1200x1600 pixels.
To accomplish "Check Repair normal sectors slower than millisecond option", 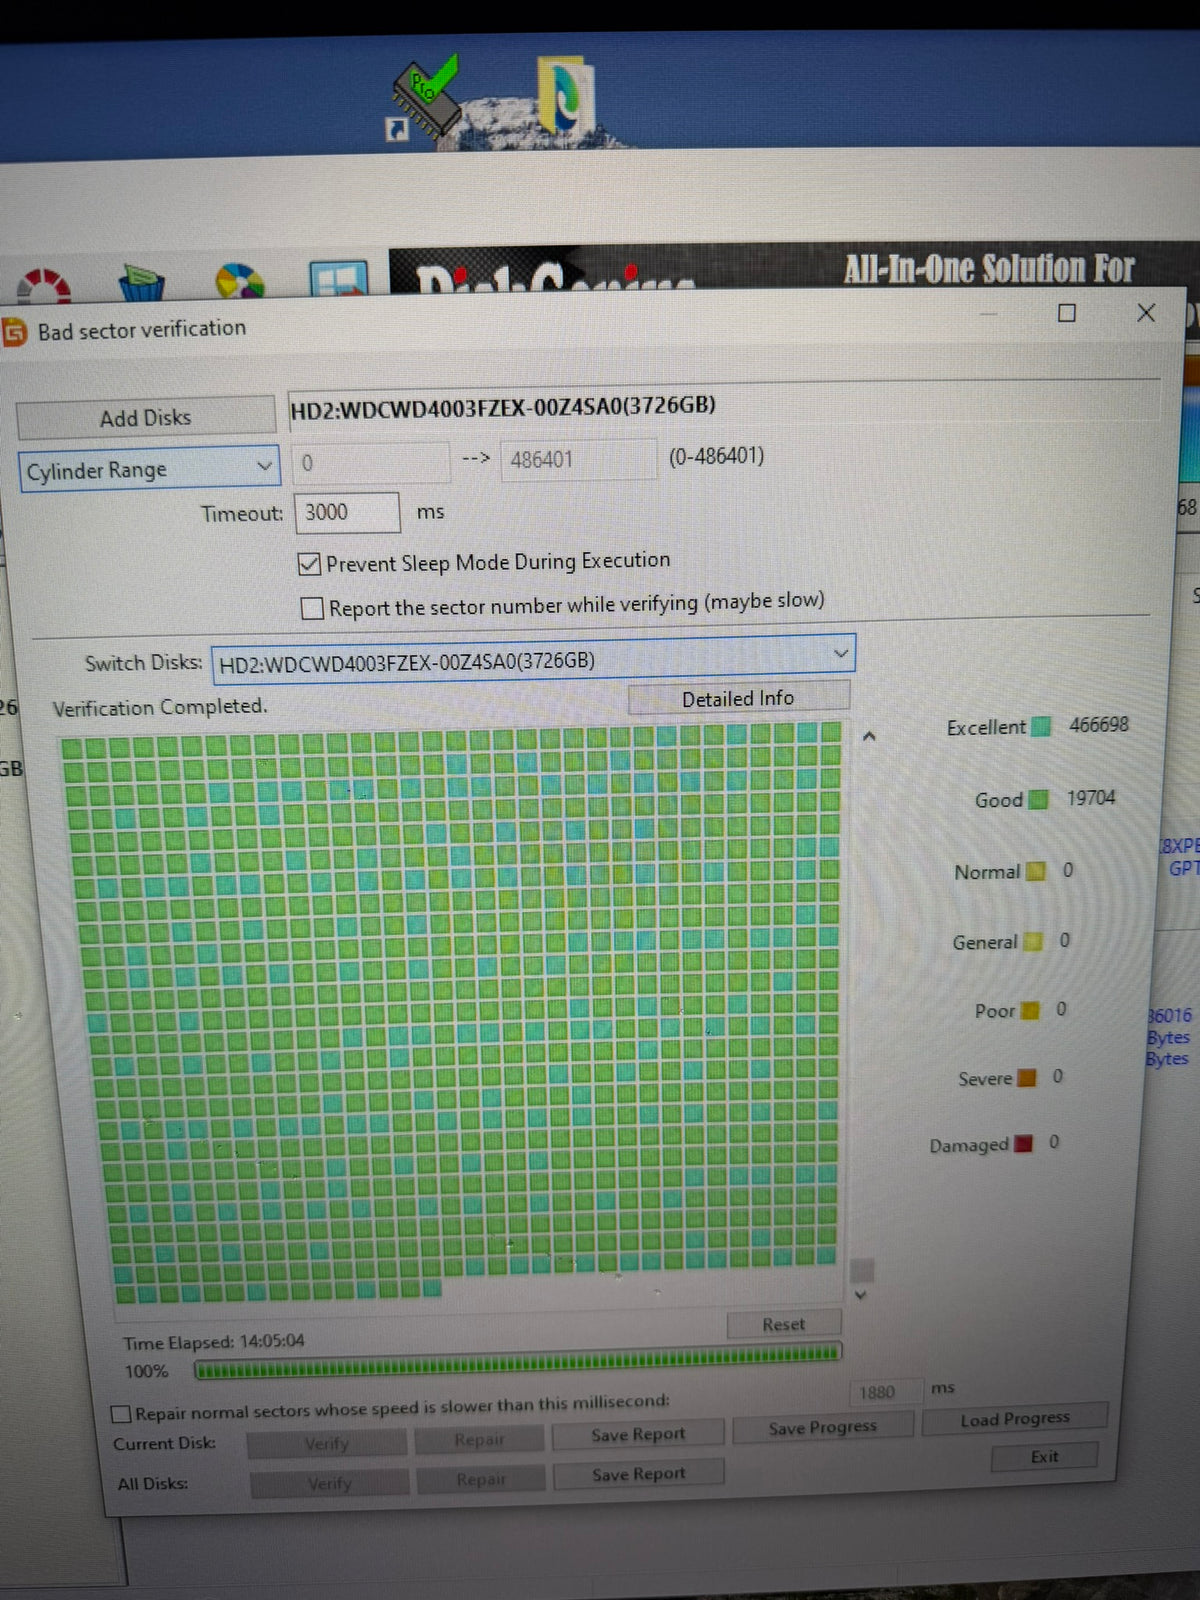I will click(x=121, y=1414).
